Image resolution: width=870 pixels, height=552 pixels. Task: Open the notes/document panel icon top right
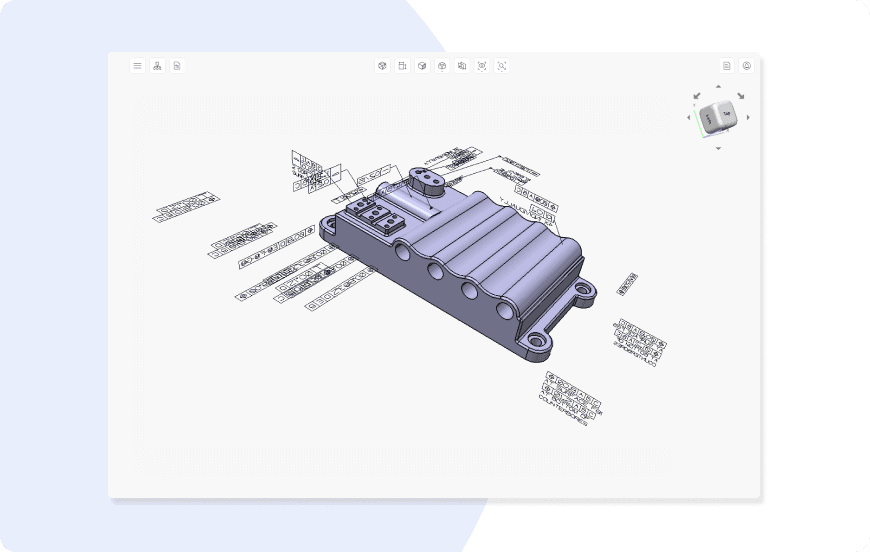[727, 65]
